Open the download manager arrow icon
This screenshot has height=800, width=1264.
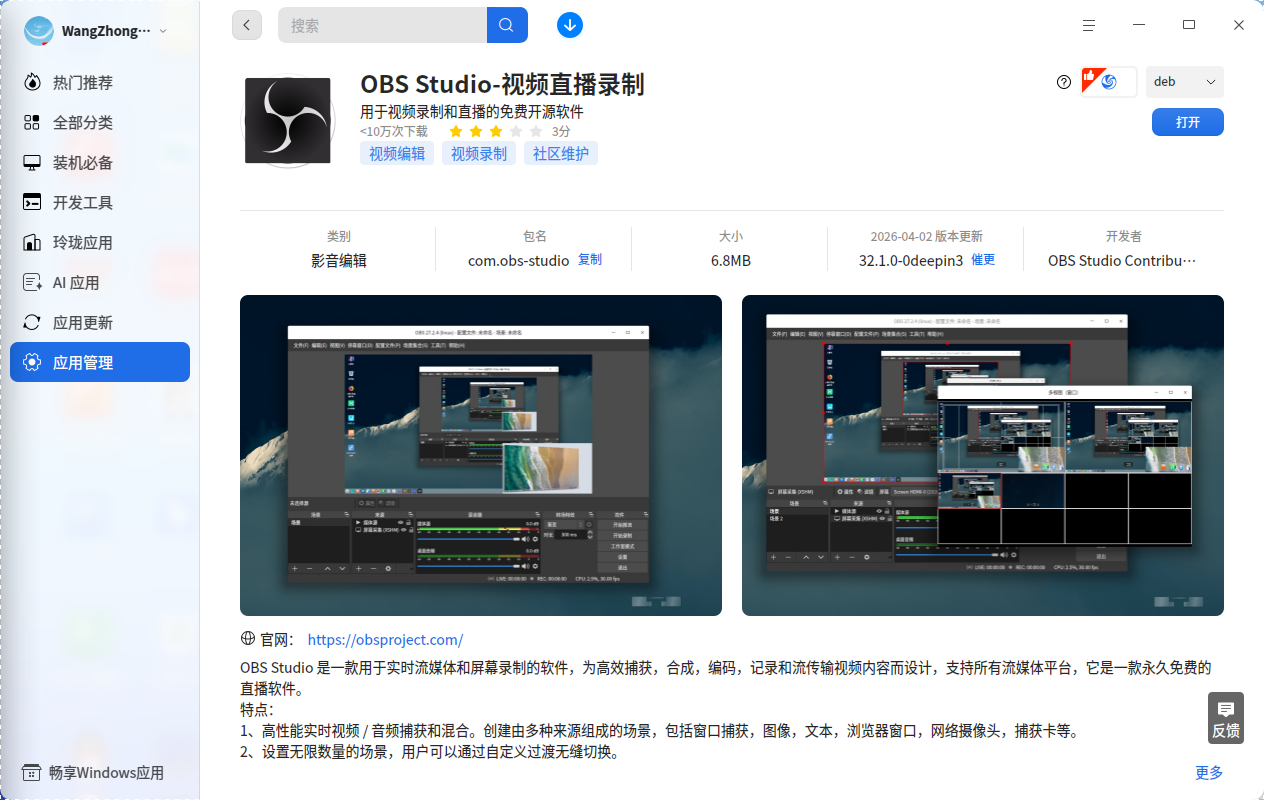570,25
